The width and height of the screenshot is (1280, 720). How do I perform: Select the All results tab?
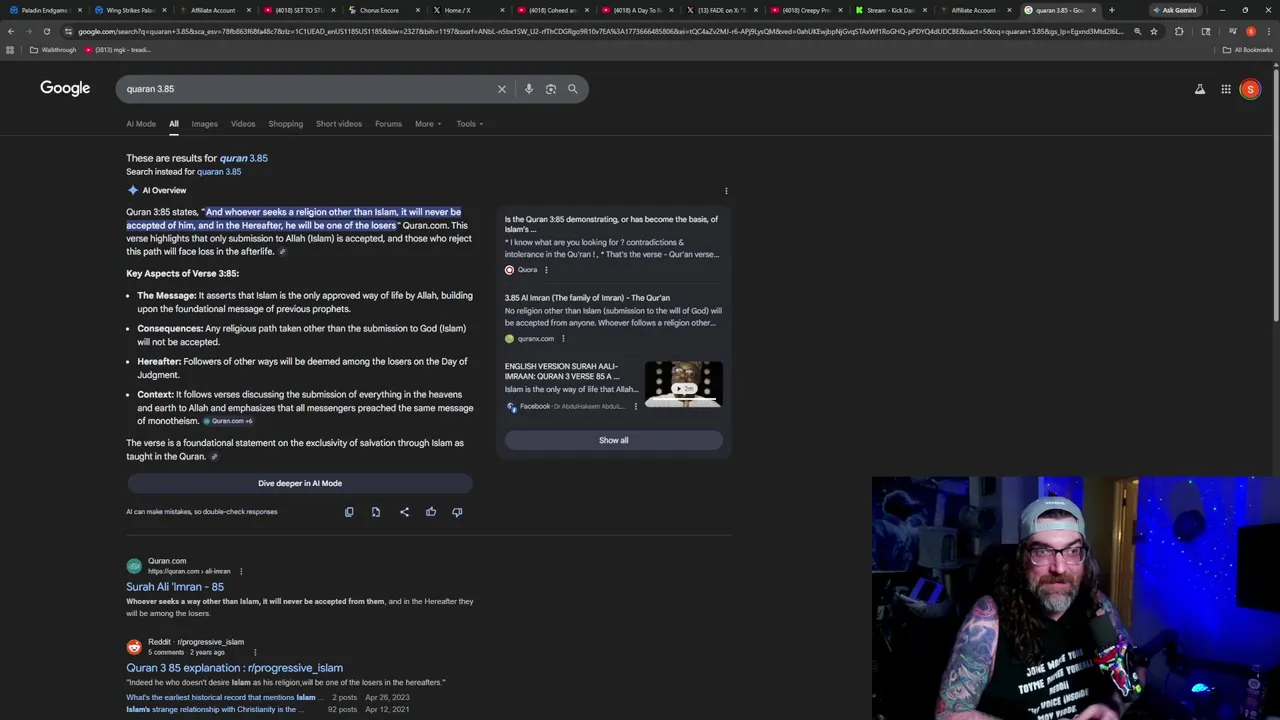[173, 124]
